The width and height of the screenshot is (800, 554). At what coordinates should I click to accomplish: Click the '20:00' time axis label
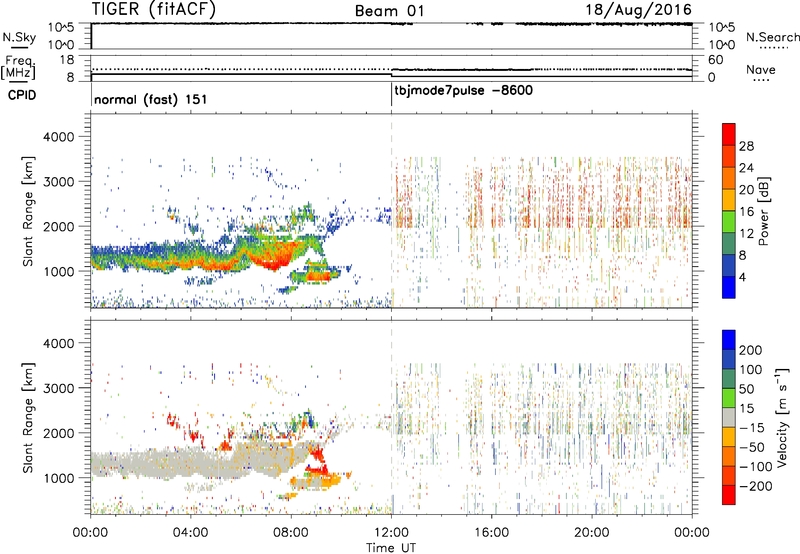(x=592, y=533)
